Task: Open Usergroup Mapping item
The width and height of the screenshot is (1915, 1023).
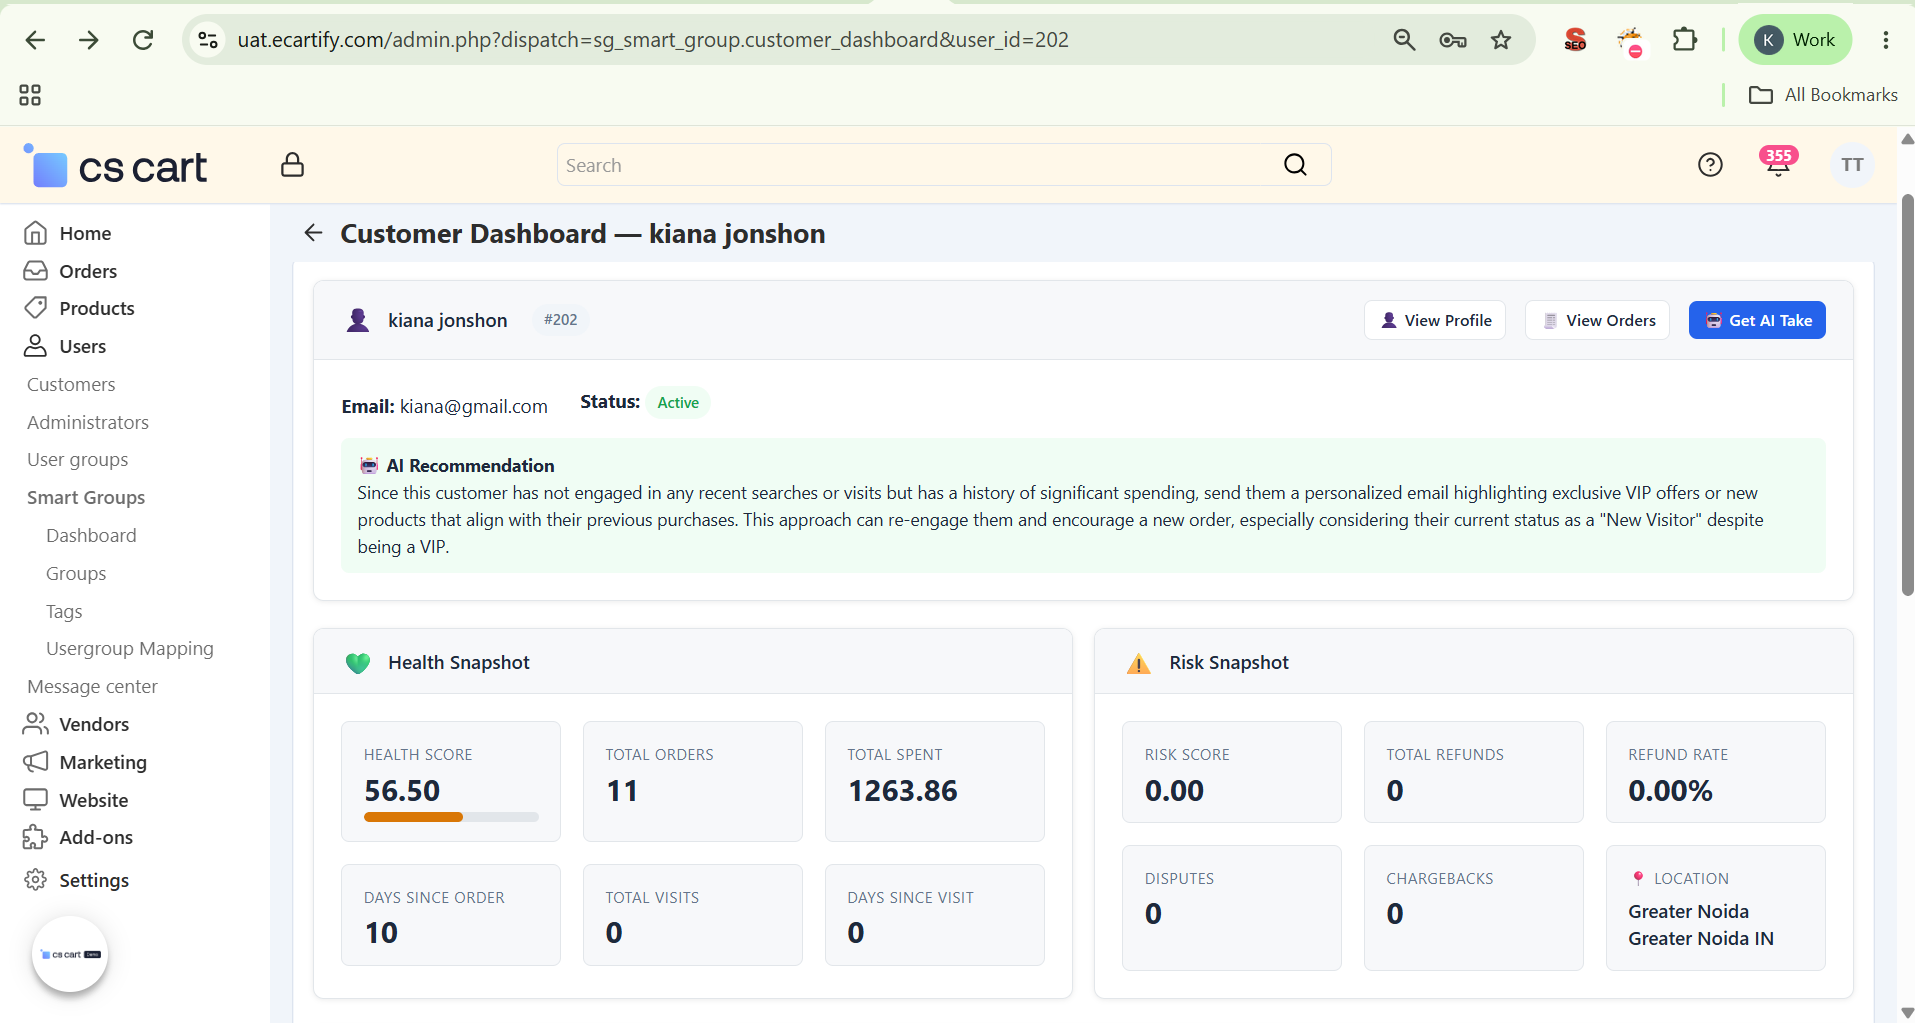Action: coord(130,649)
